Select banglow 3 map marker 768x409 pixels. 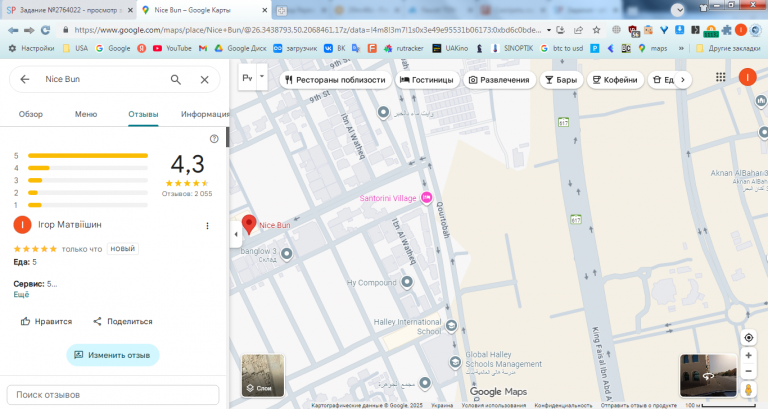coord(287,253)
